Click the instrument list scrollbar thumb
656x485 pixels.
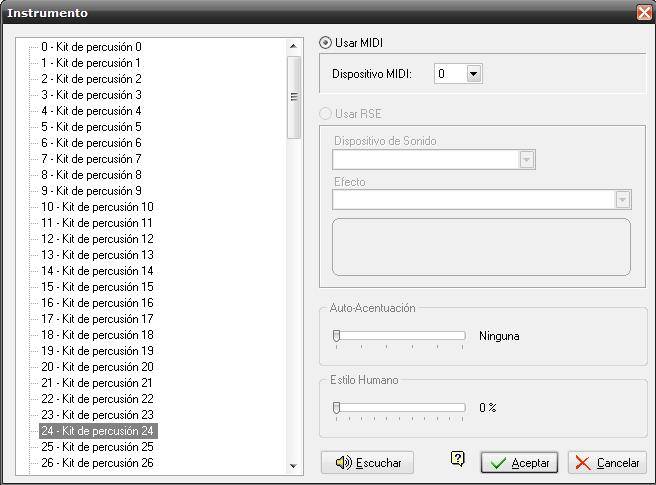[x=294, y=97]
